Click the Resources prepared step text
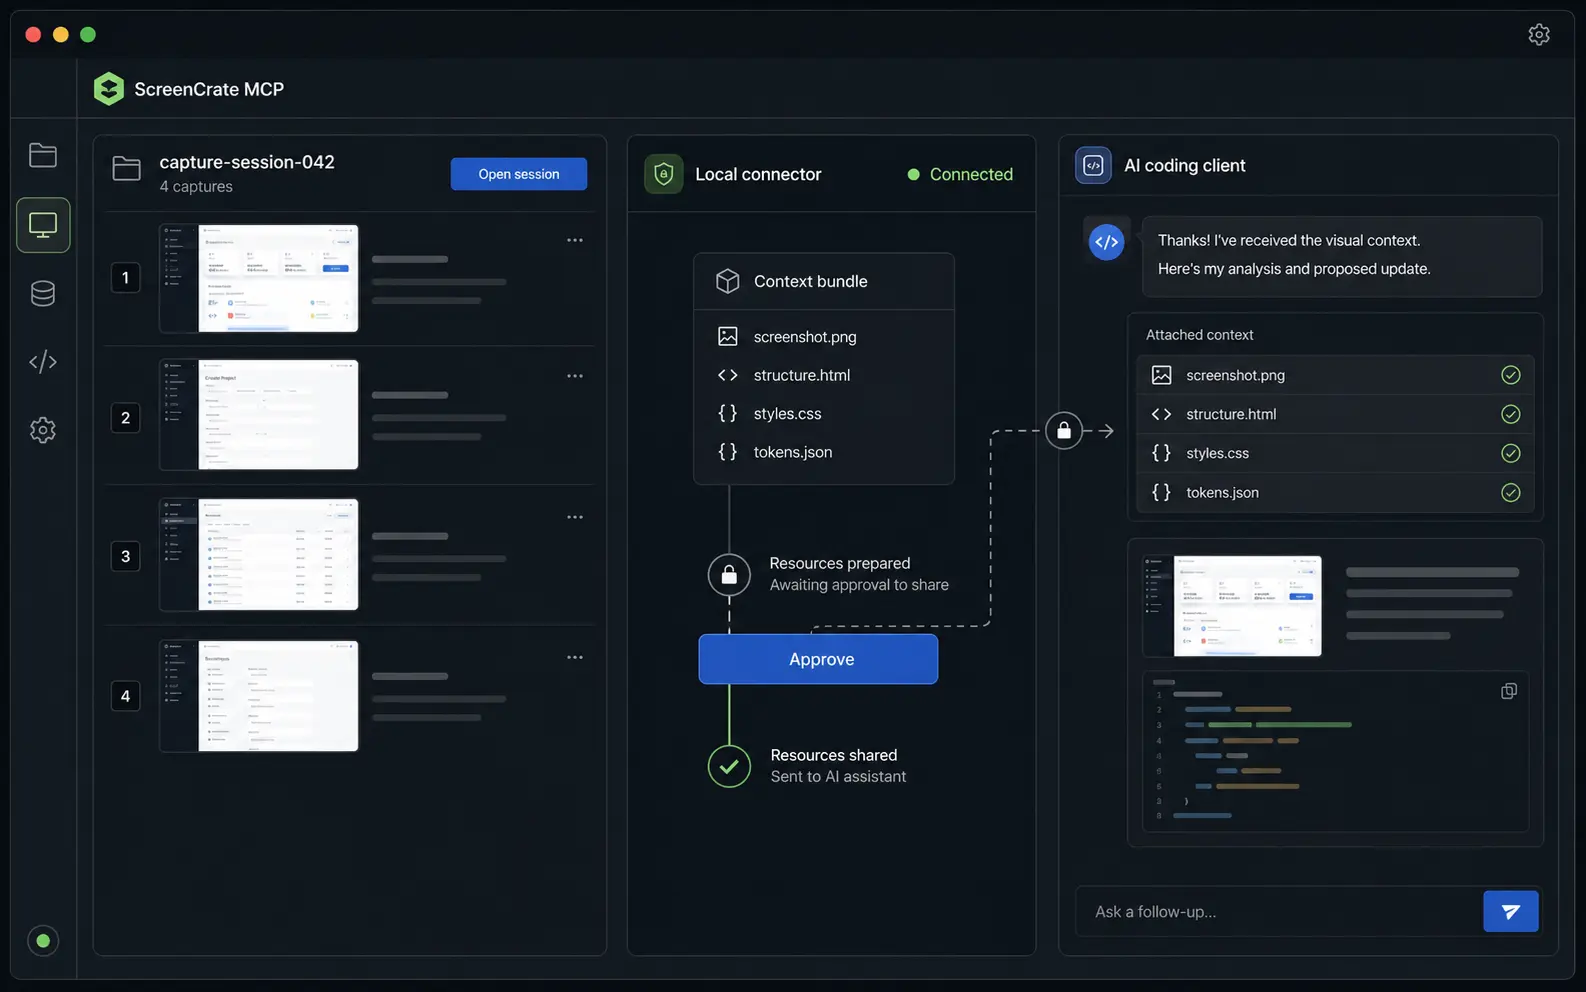 859,574
